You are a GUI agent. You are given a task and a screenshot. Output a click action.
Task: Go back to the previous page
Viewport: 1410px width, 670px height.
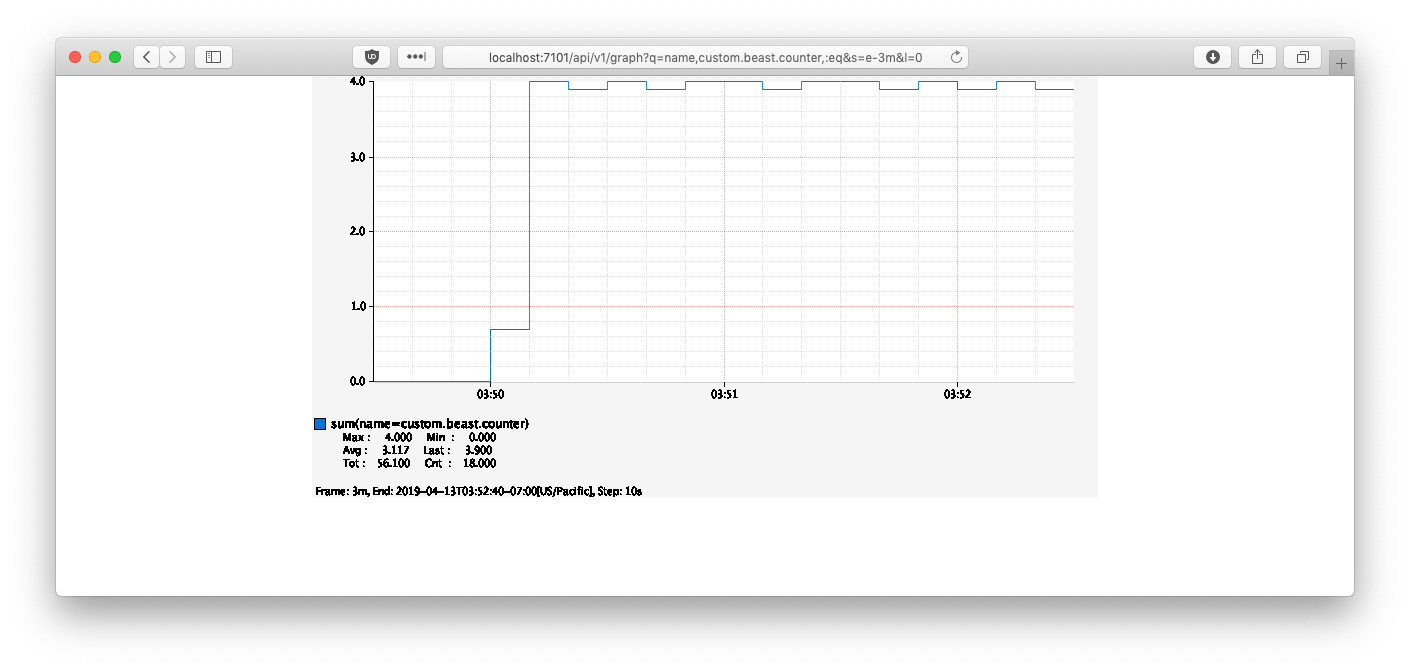[x=147, y=57]
